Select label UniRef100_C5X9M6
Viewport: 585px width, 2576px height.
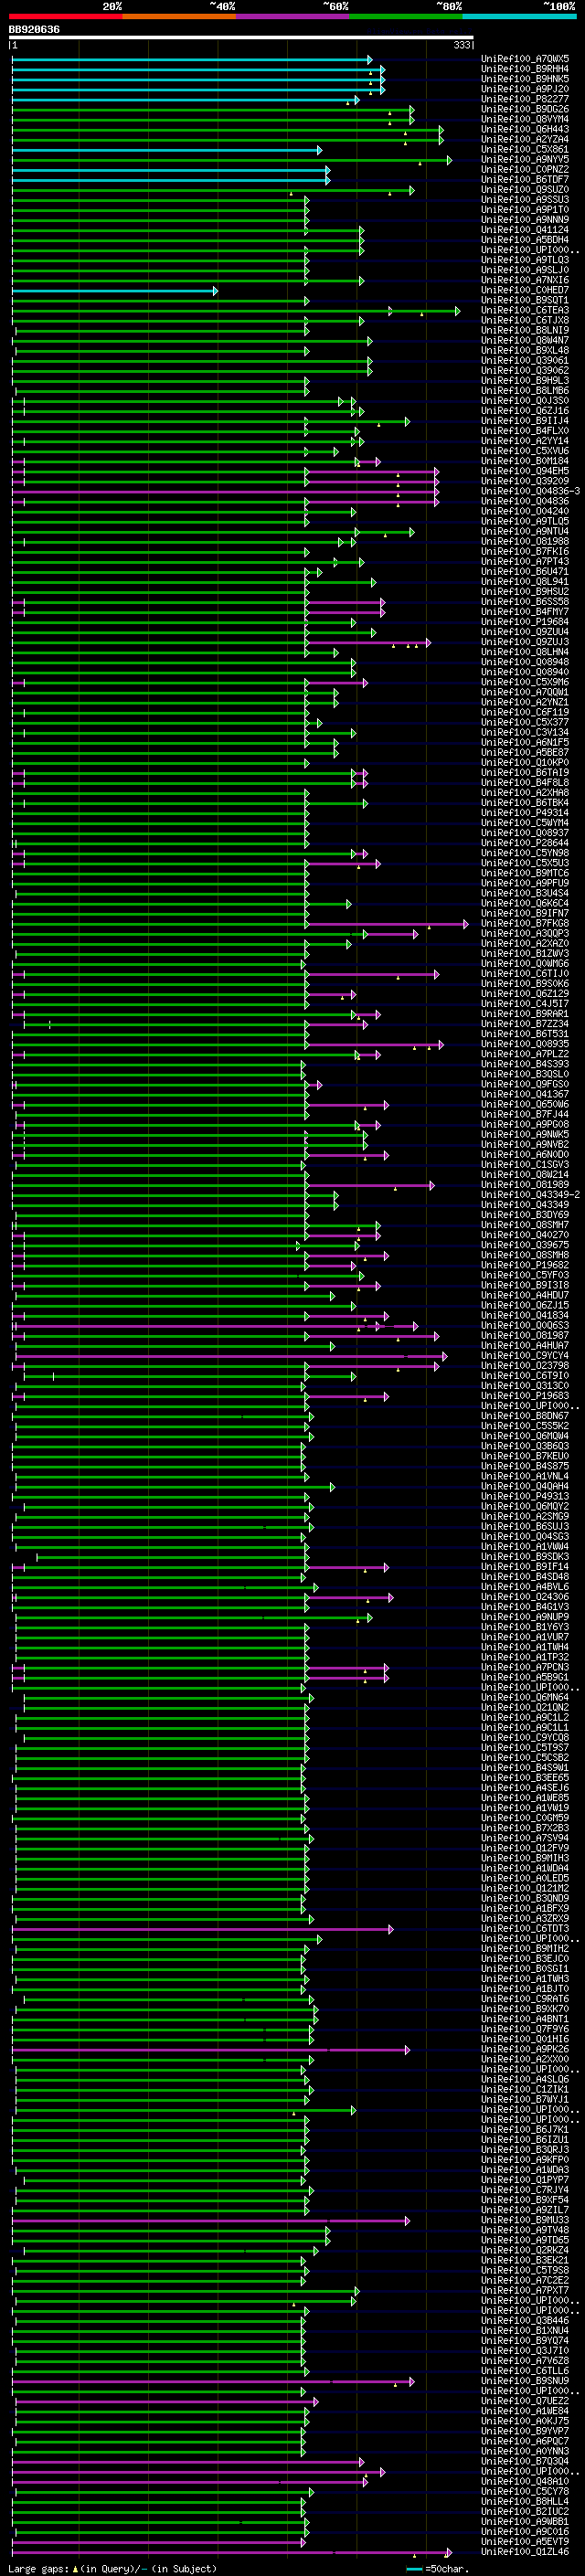[525, 682]
